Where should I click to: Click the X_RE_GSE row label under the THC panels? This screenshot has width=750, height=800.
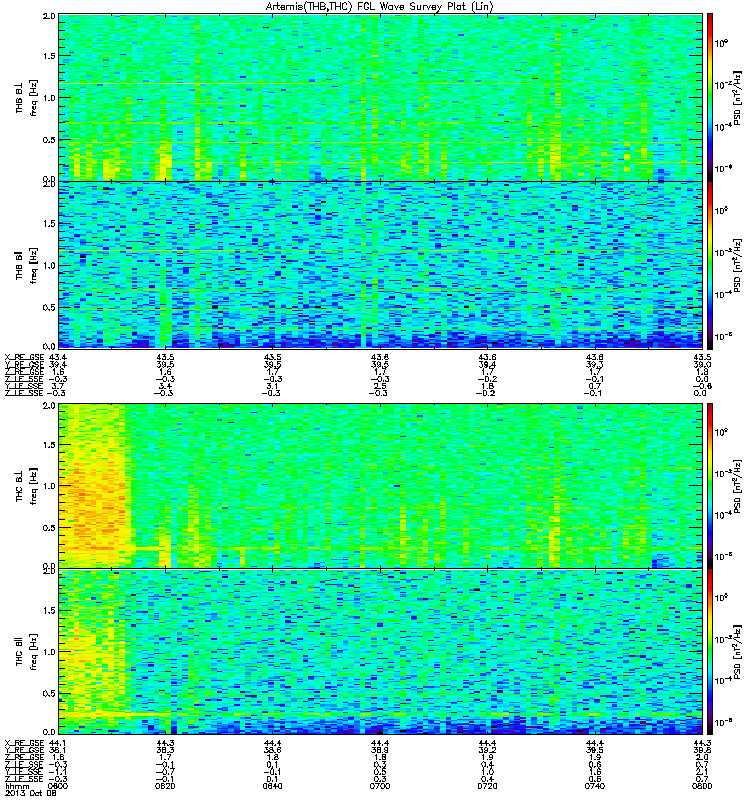click(x=24, y=743)
